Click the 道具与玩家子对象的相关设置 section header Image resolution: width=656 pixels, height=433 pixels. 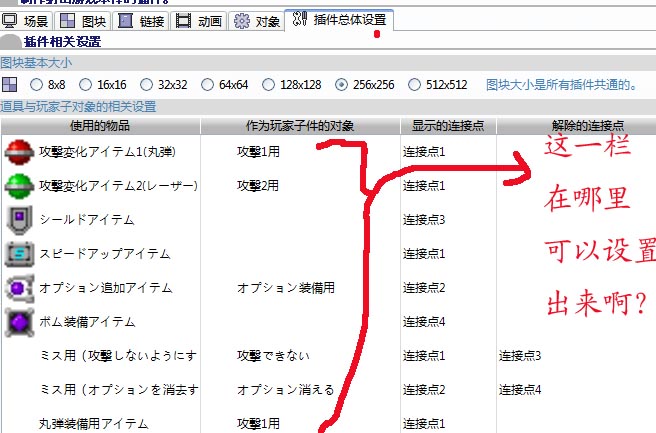(x=78, y=107)
